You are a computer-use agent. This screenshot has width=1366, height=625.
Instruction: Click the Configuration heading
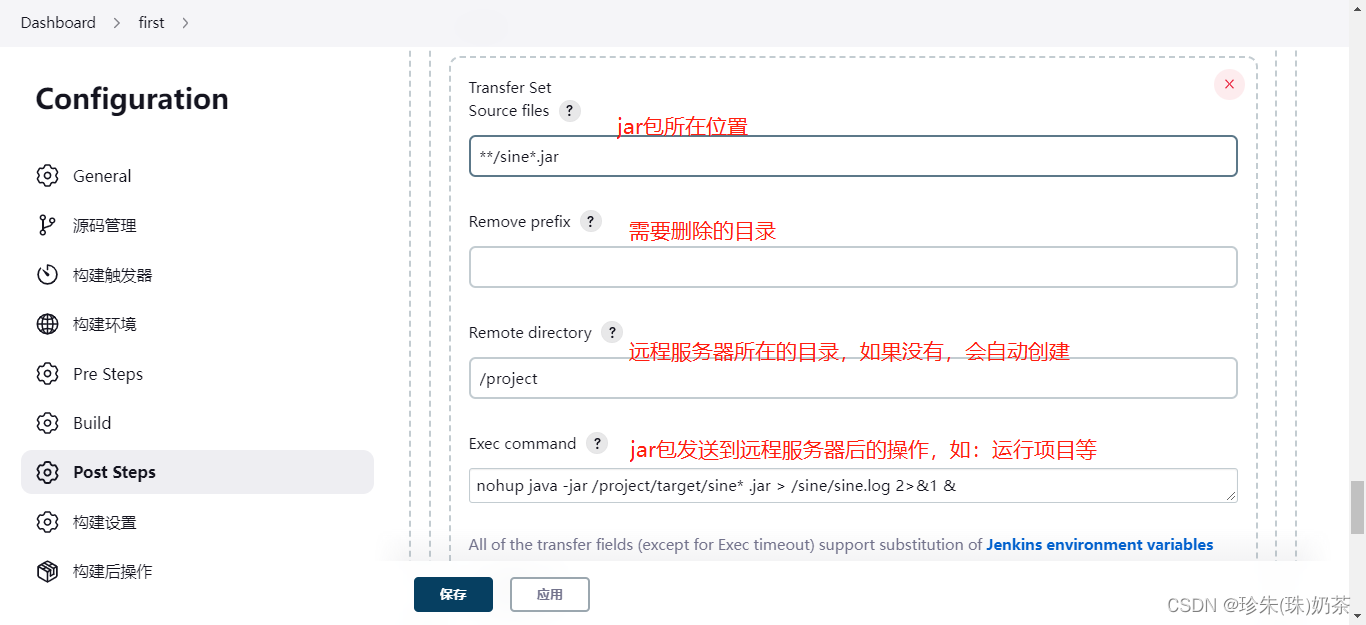coord(132,99)
